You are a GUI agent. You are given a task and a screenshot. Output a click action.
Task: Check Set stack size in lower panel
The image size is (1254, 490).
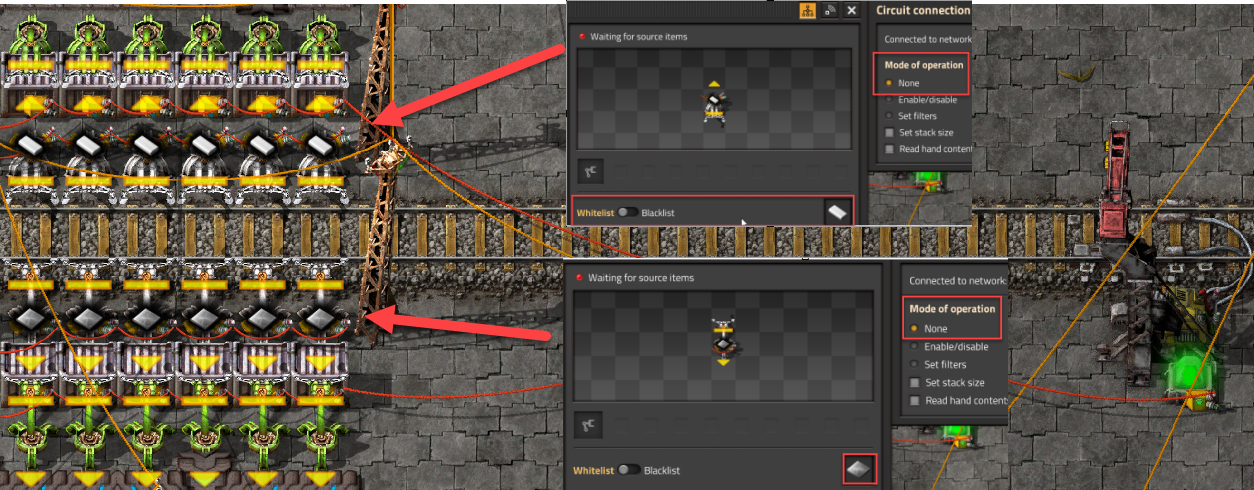947,383
